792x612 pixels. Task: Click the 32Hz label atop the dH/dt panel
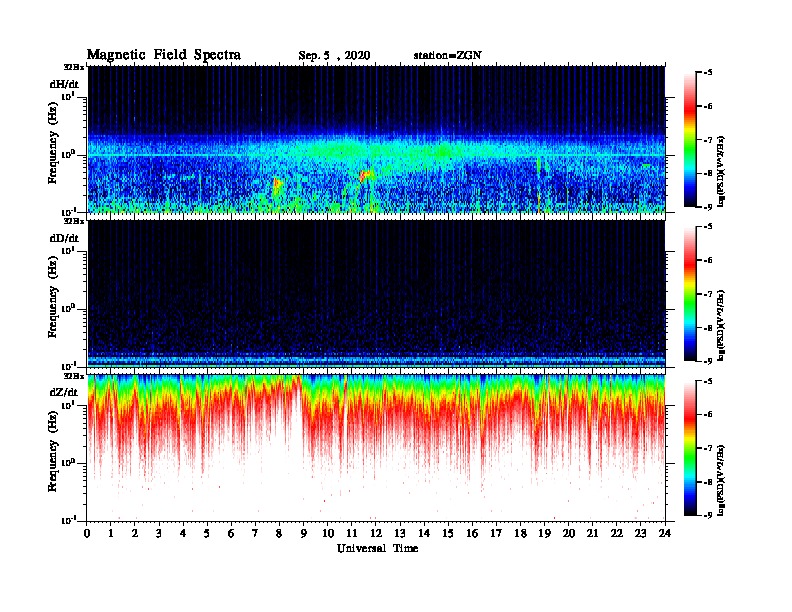point(74,67)
